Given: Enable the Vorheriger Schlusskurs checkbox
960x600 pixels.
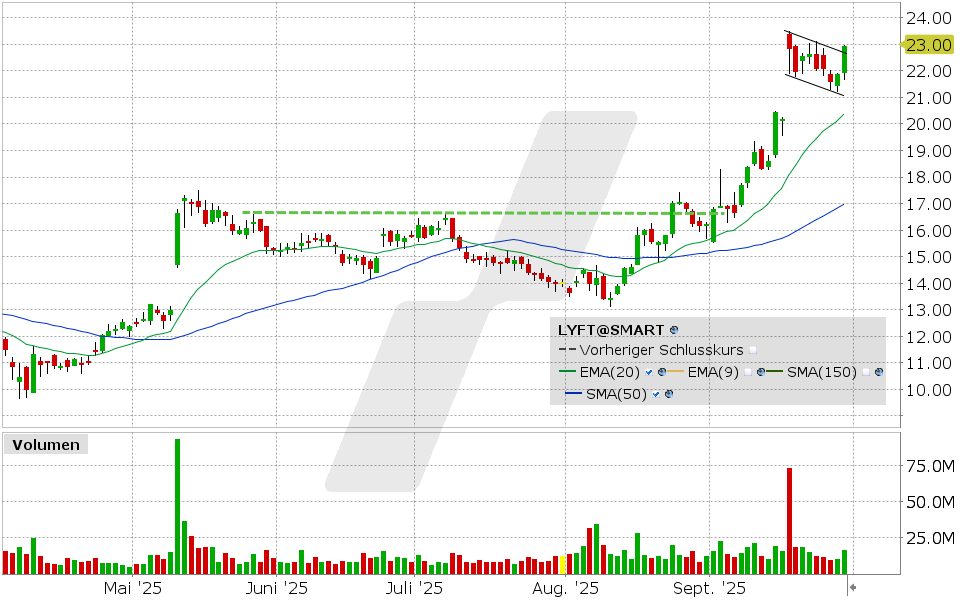Looking at the screenshot, I should click(753, 350).
